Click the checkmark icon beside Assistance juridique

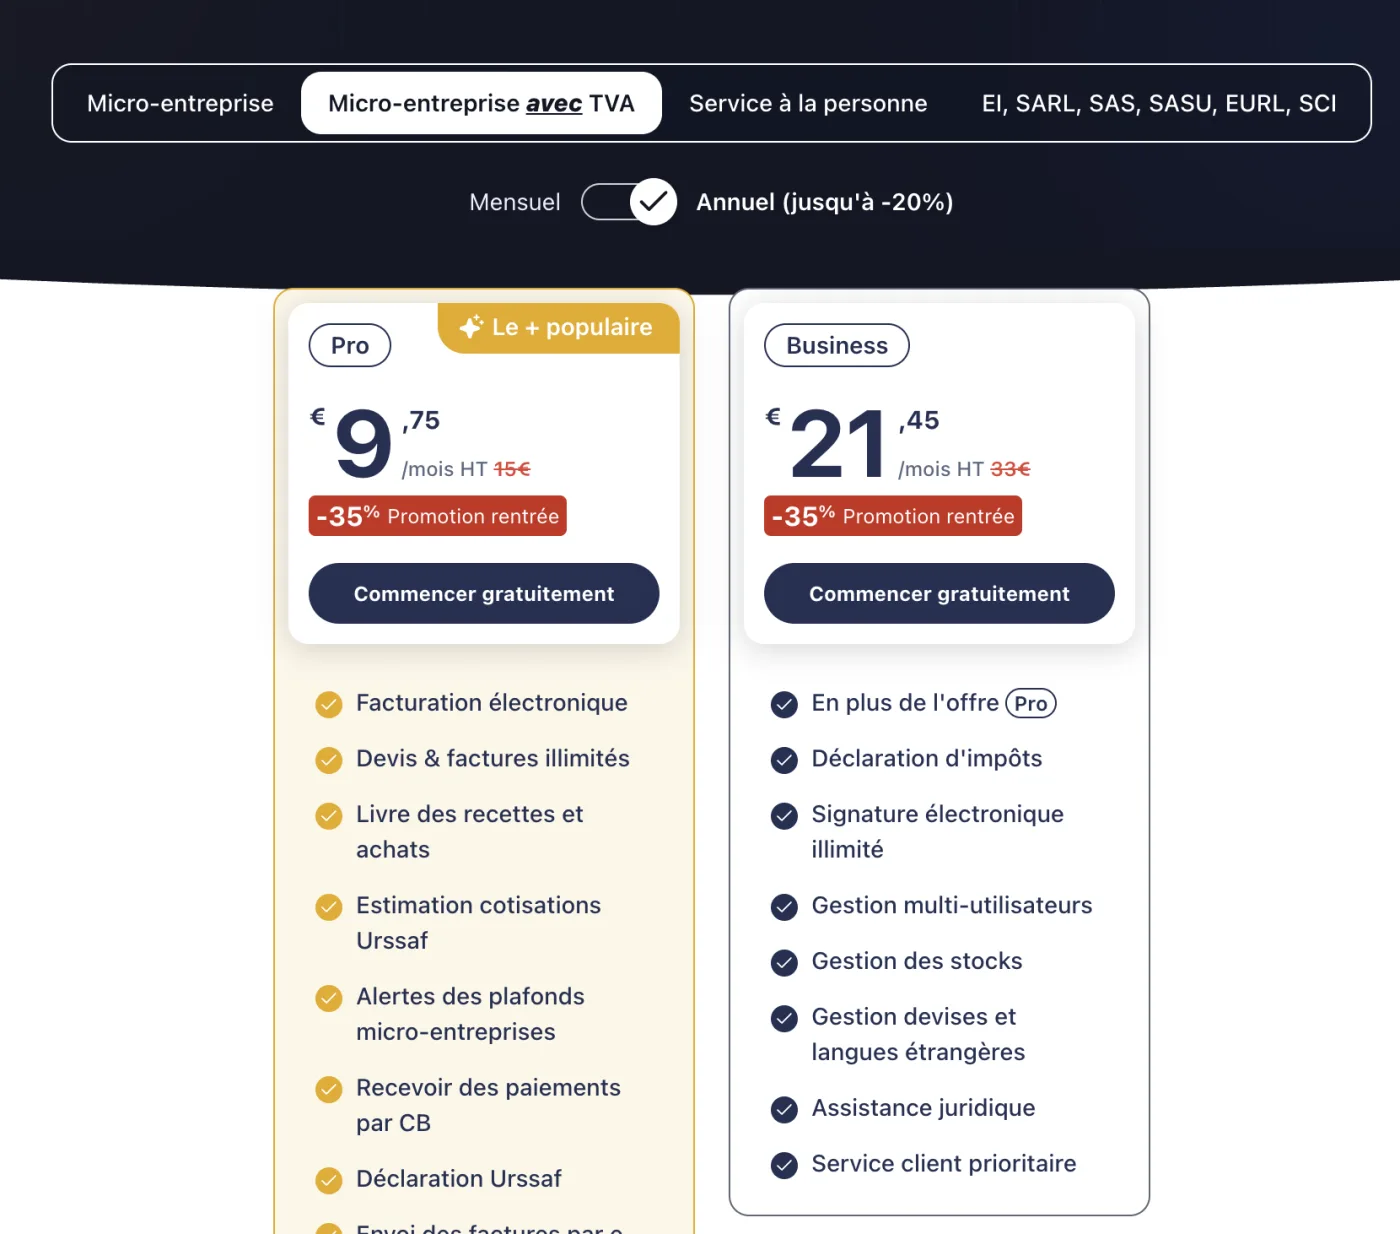785,1110
